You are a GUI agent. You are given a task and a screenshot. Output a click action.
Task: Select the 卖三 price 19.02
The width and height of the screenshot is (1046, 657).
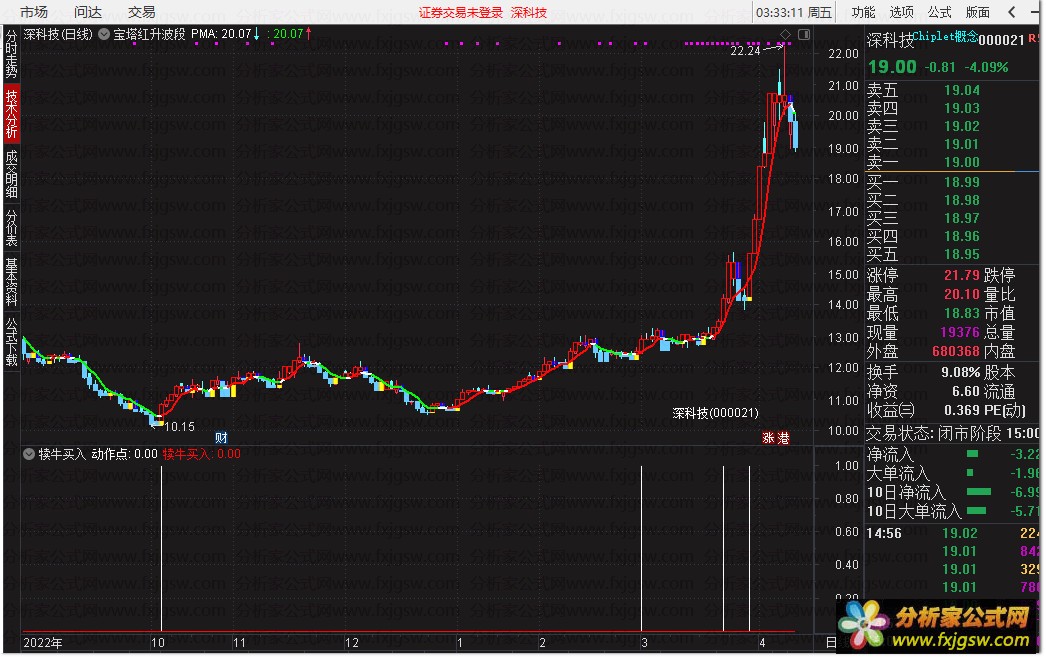961,126
